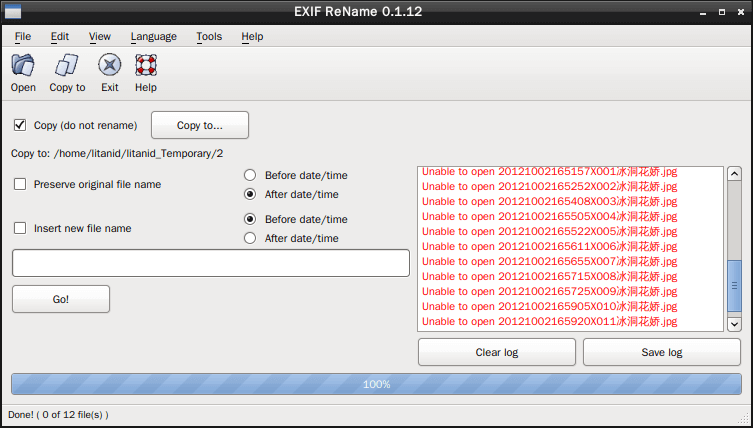The image size is (753, 428).
Task: Click the Copy to path /home/litanid/litanid_Temporary/2
Action: coord(139,154)
